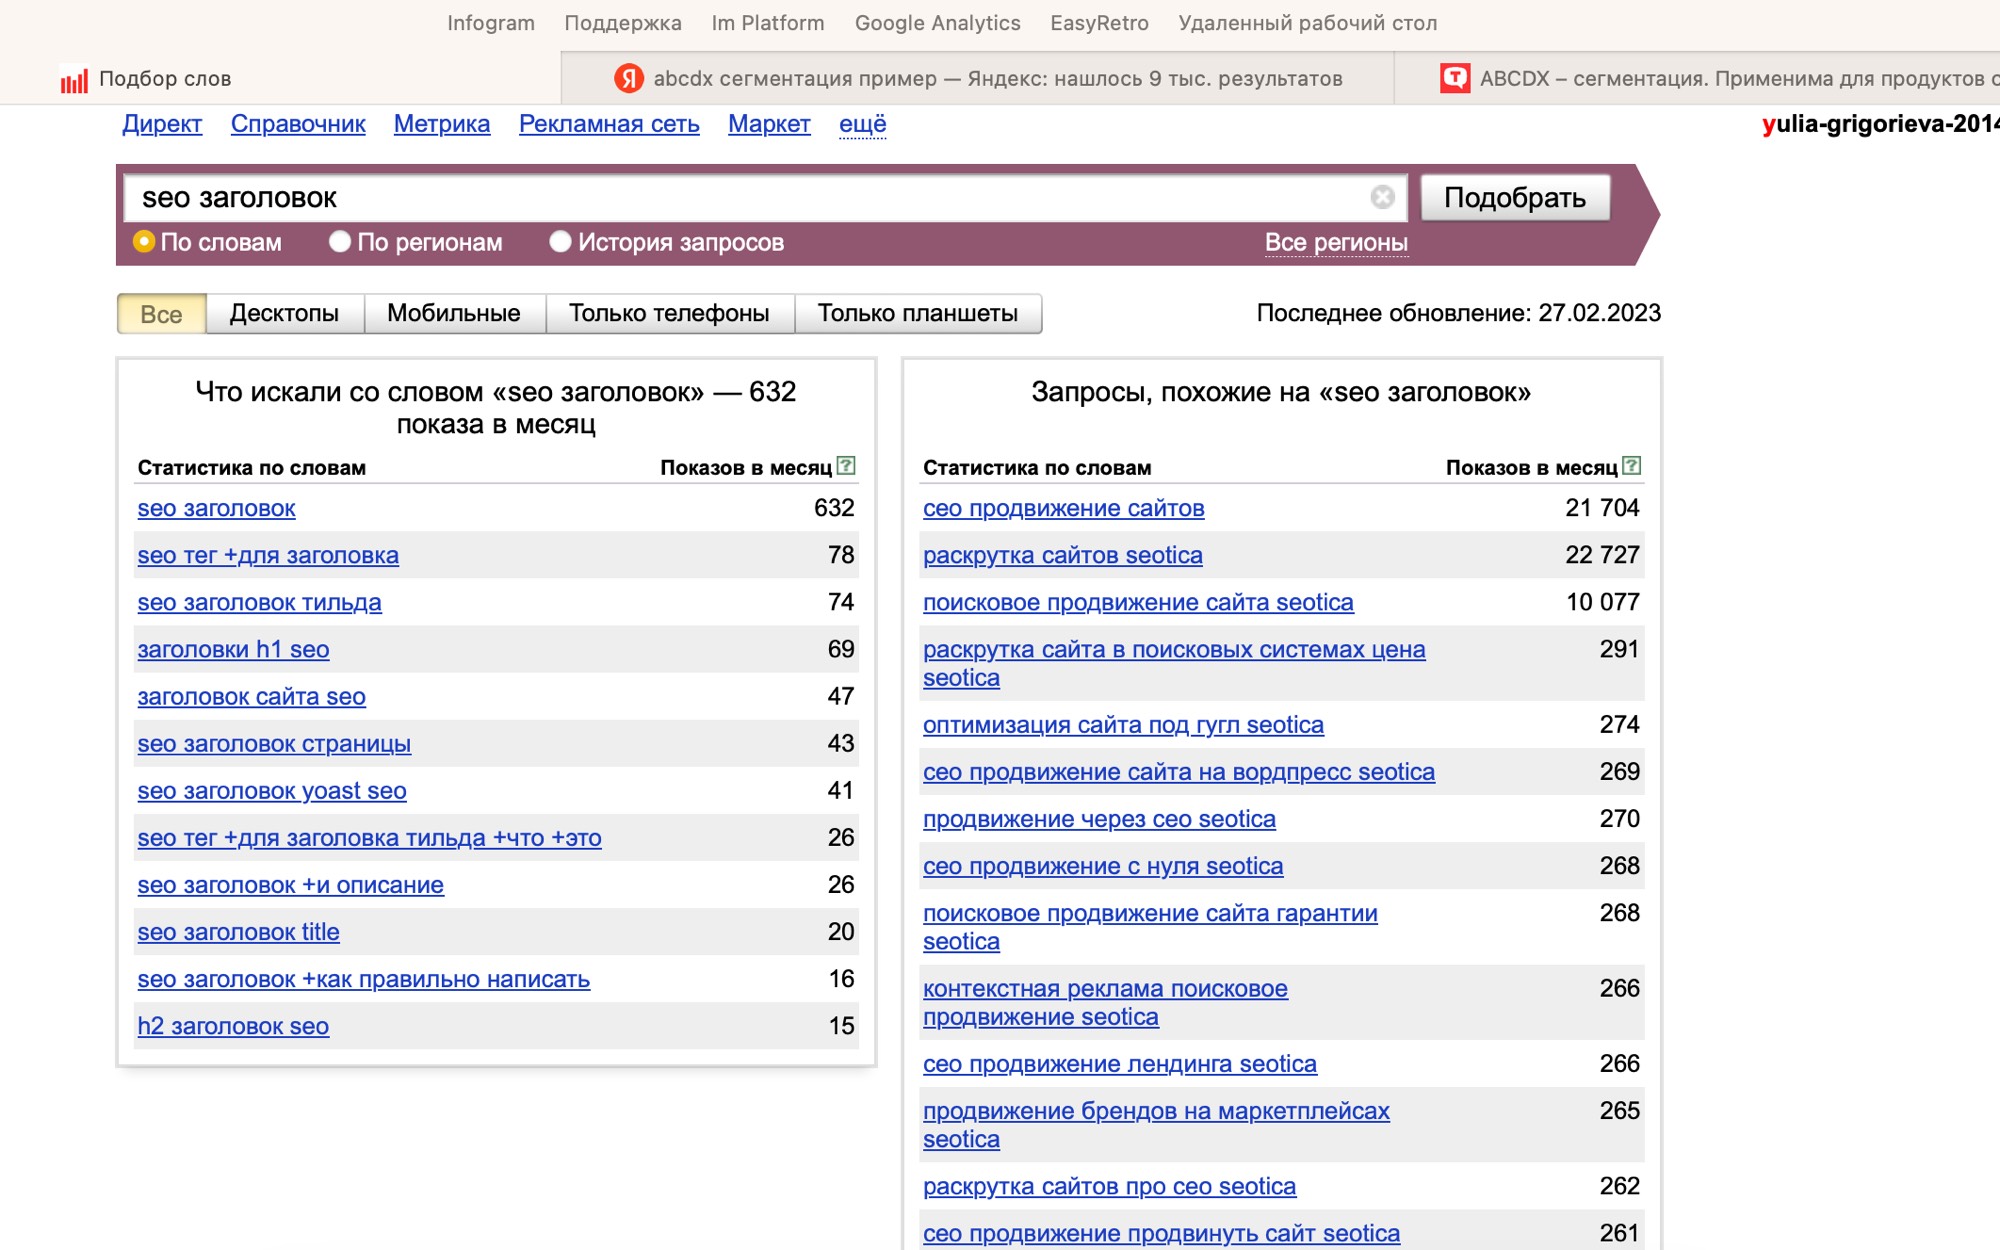The height and width of the screenshot is (1250, 2000).
Task: Click the Подобрать button
Action: point(1515,198)
